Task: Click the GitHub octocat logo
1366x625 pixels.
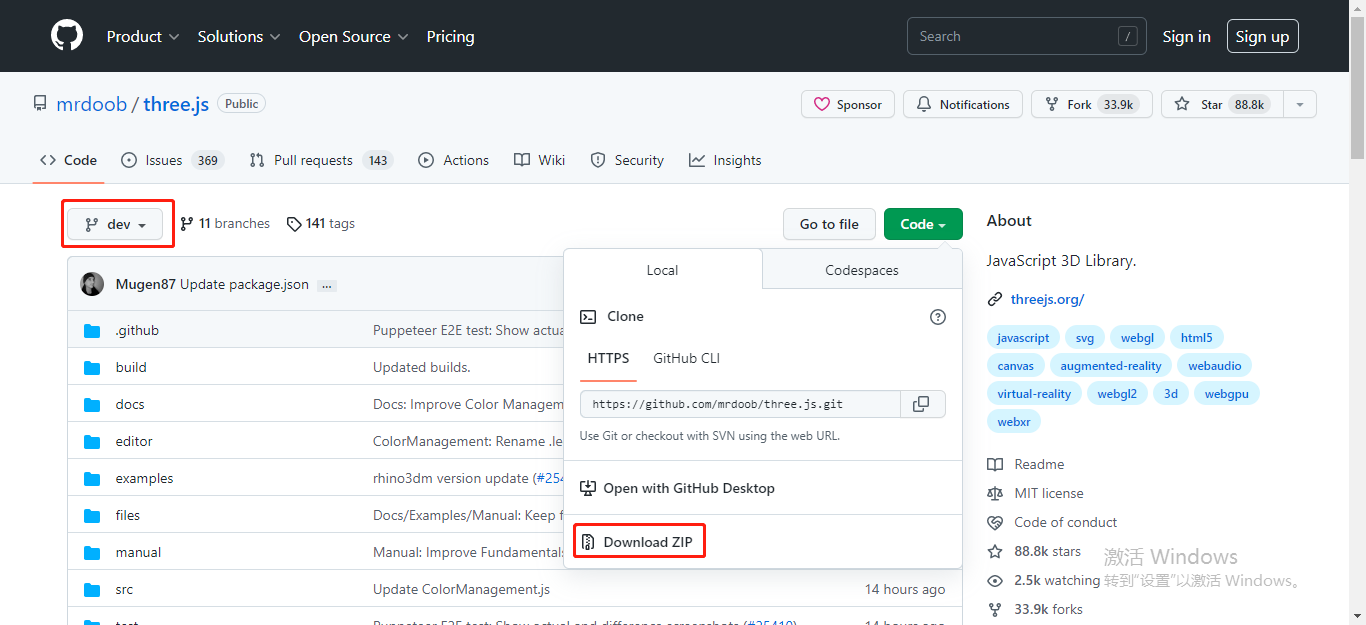Action: pos(67,36)
